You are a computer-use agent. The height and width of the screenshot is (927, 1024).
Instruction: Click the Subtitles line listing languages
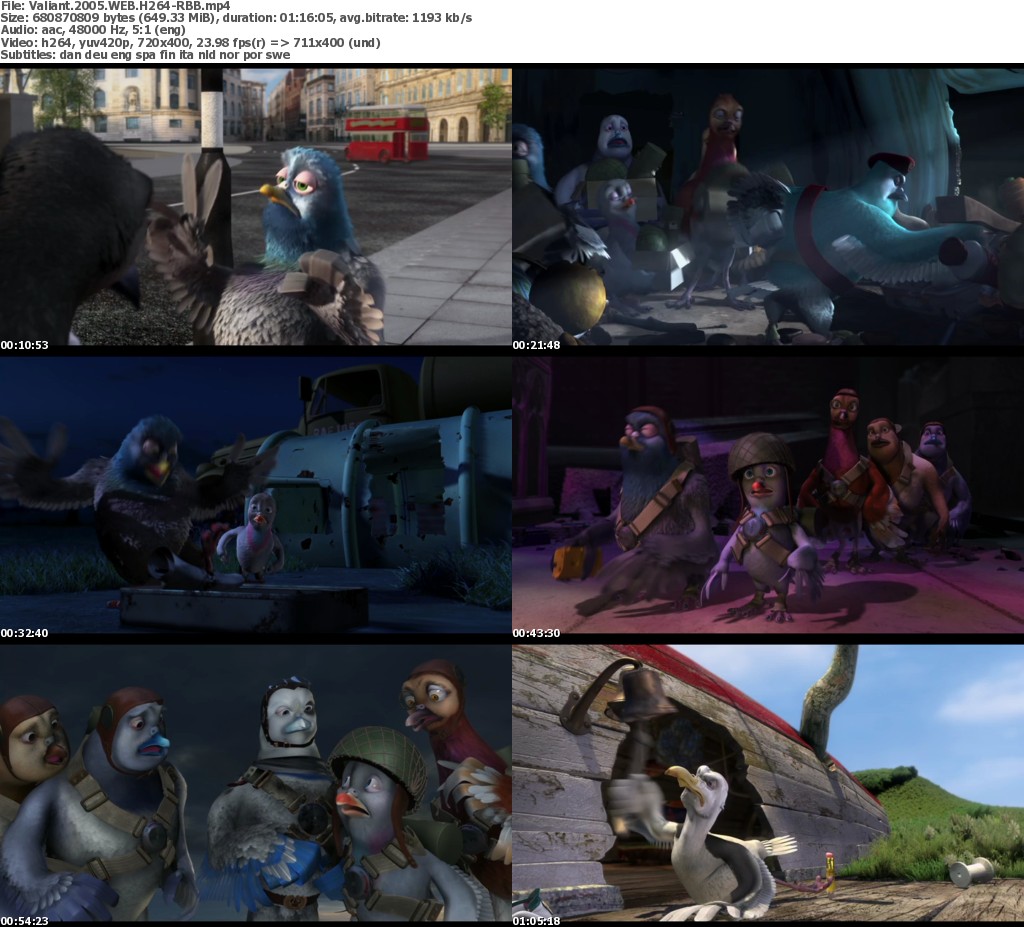pyautogui.click(x=145, y=55)
